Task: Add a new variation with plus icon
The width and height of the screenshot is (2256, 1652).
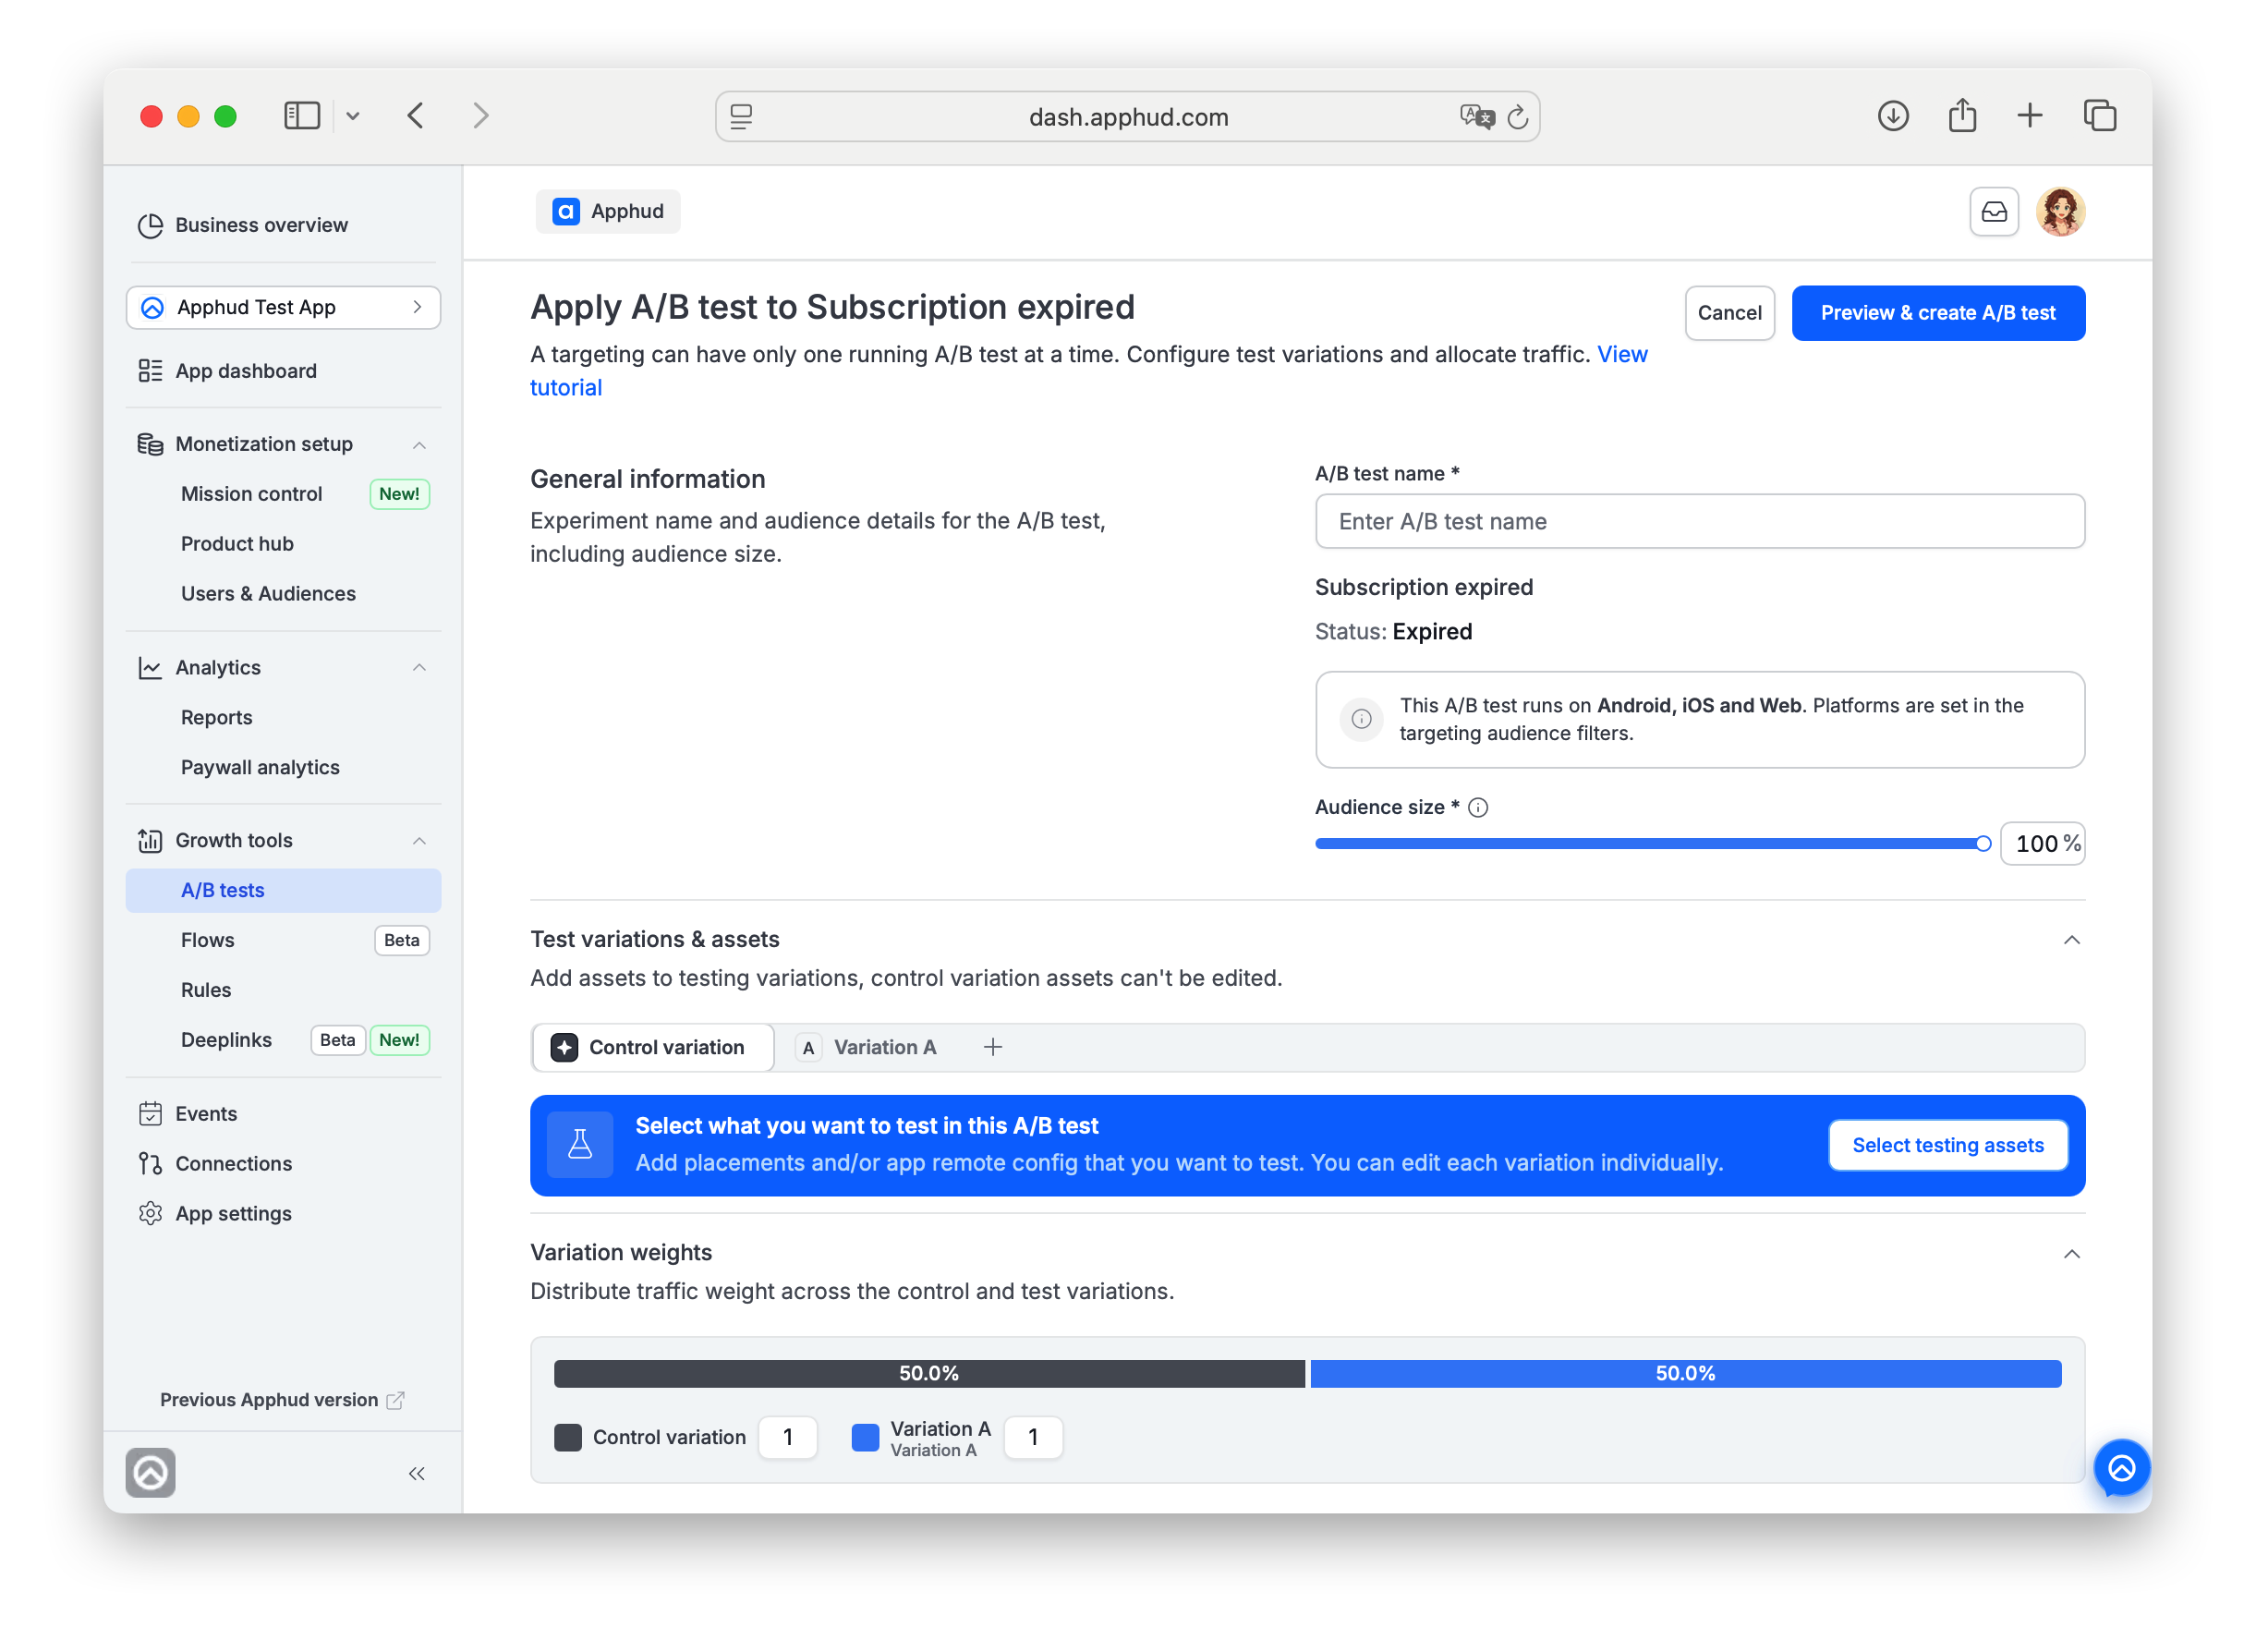Action: point(992,1047)
